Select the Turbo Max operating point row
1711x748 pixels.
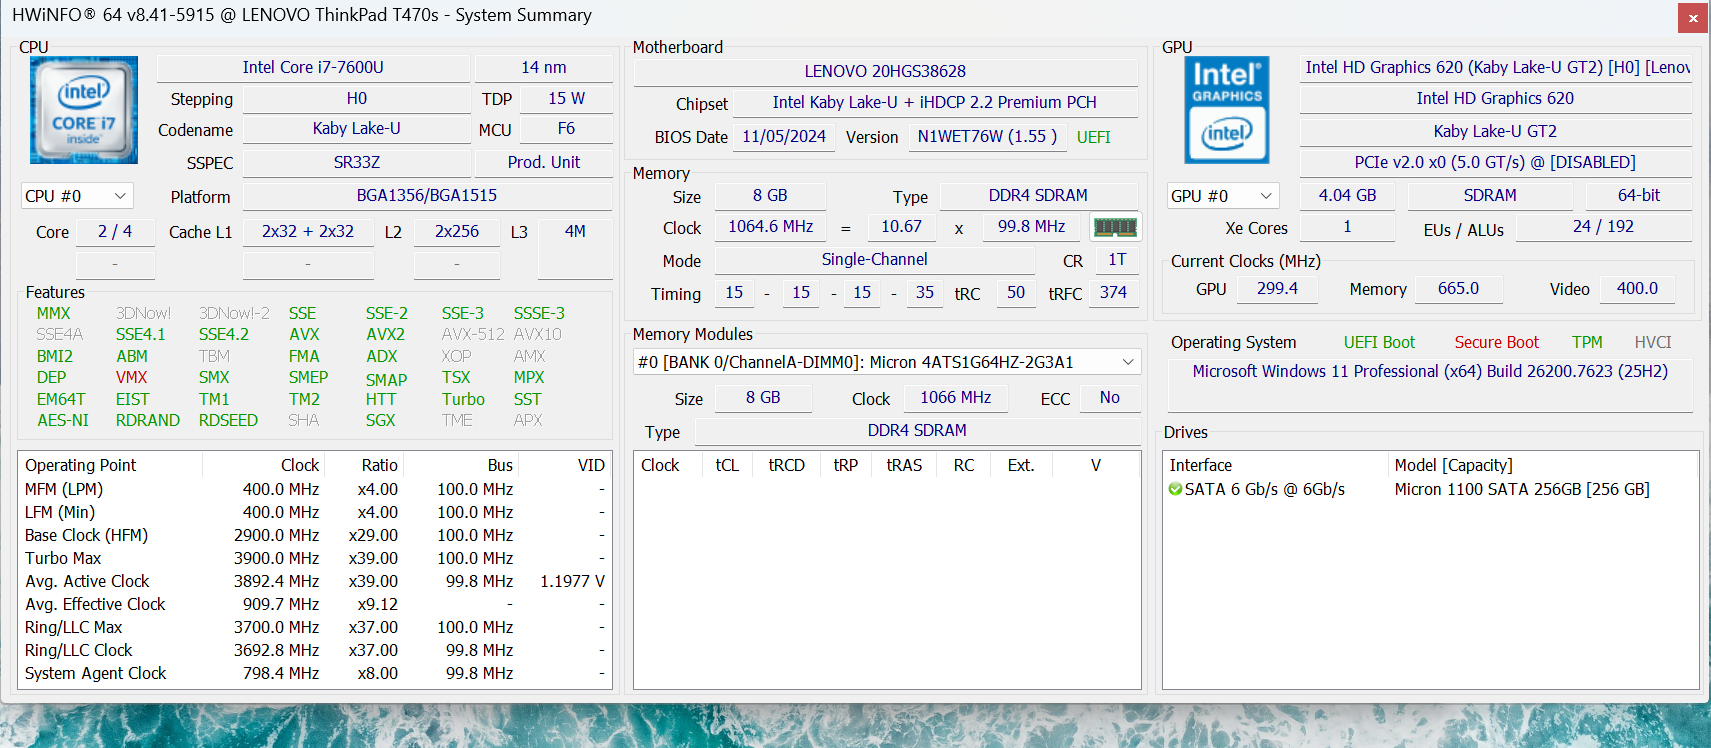click(315, 558)
